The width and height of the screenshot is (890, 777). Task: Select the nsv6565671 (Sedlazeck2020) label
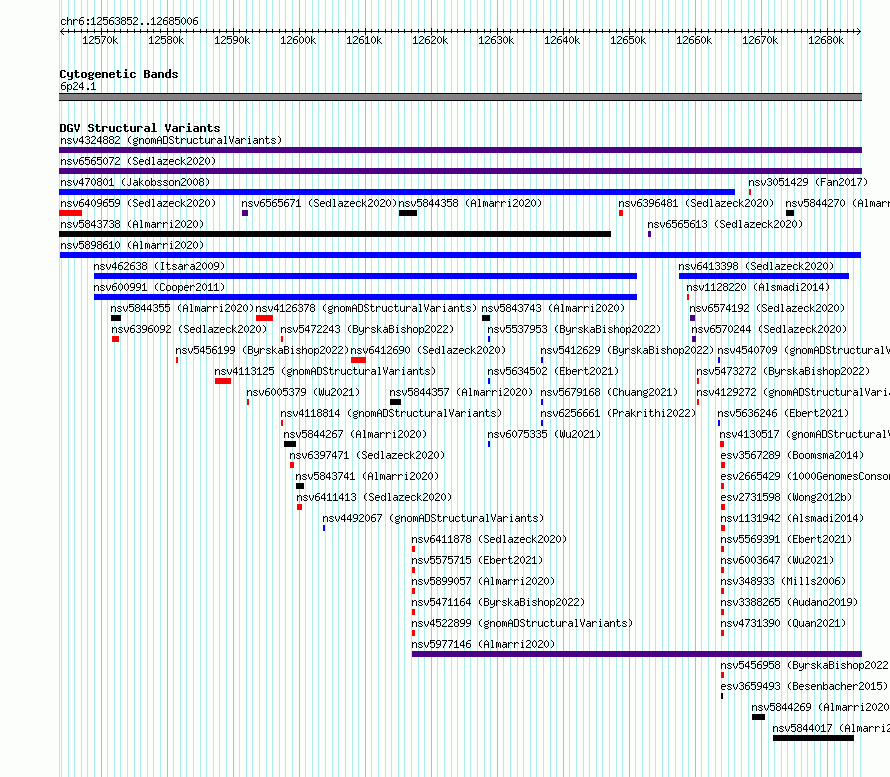tap(318, 203)
